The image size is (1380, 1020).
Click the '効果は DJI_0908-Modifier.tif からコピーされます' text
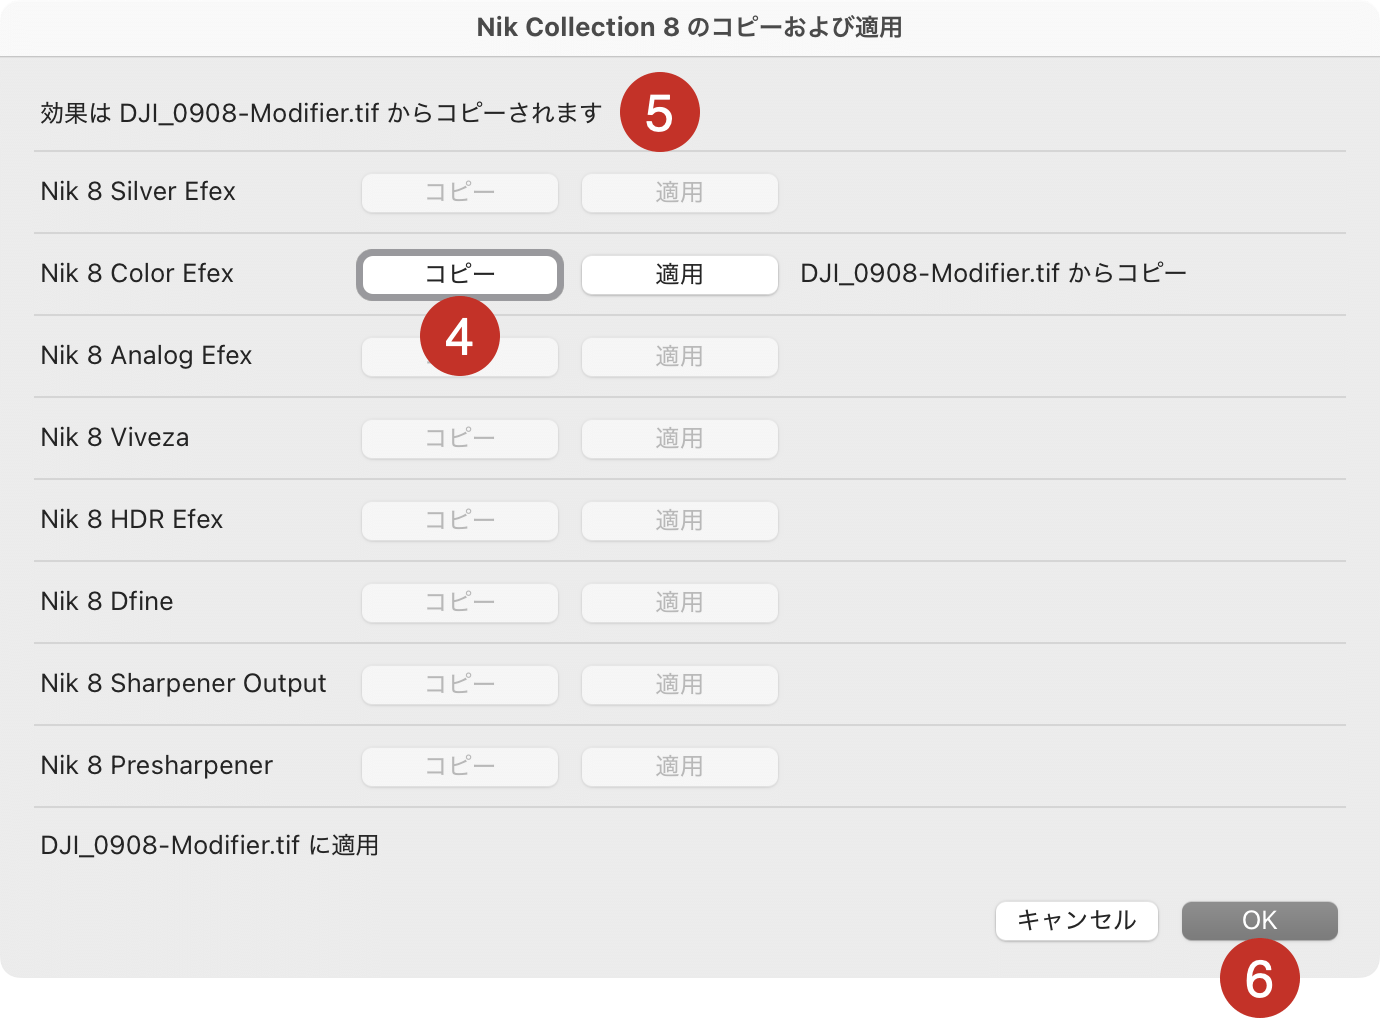(321, 113)
